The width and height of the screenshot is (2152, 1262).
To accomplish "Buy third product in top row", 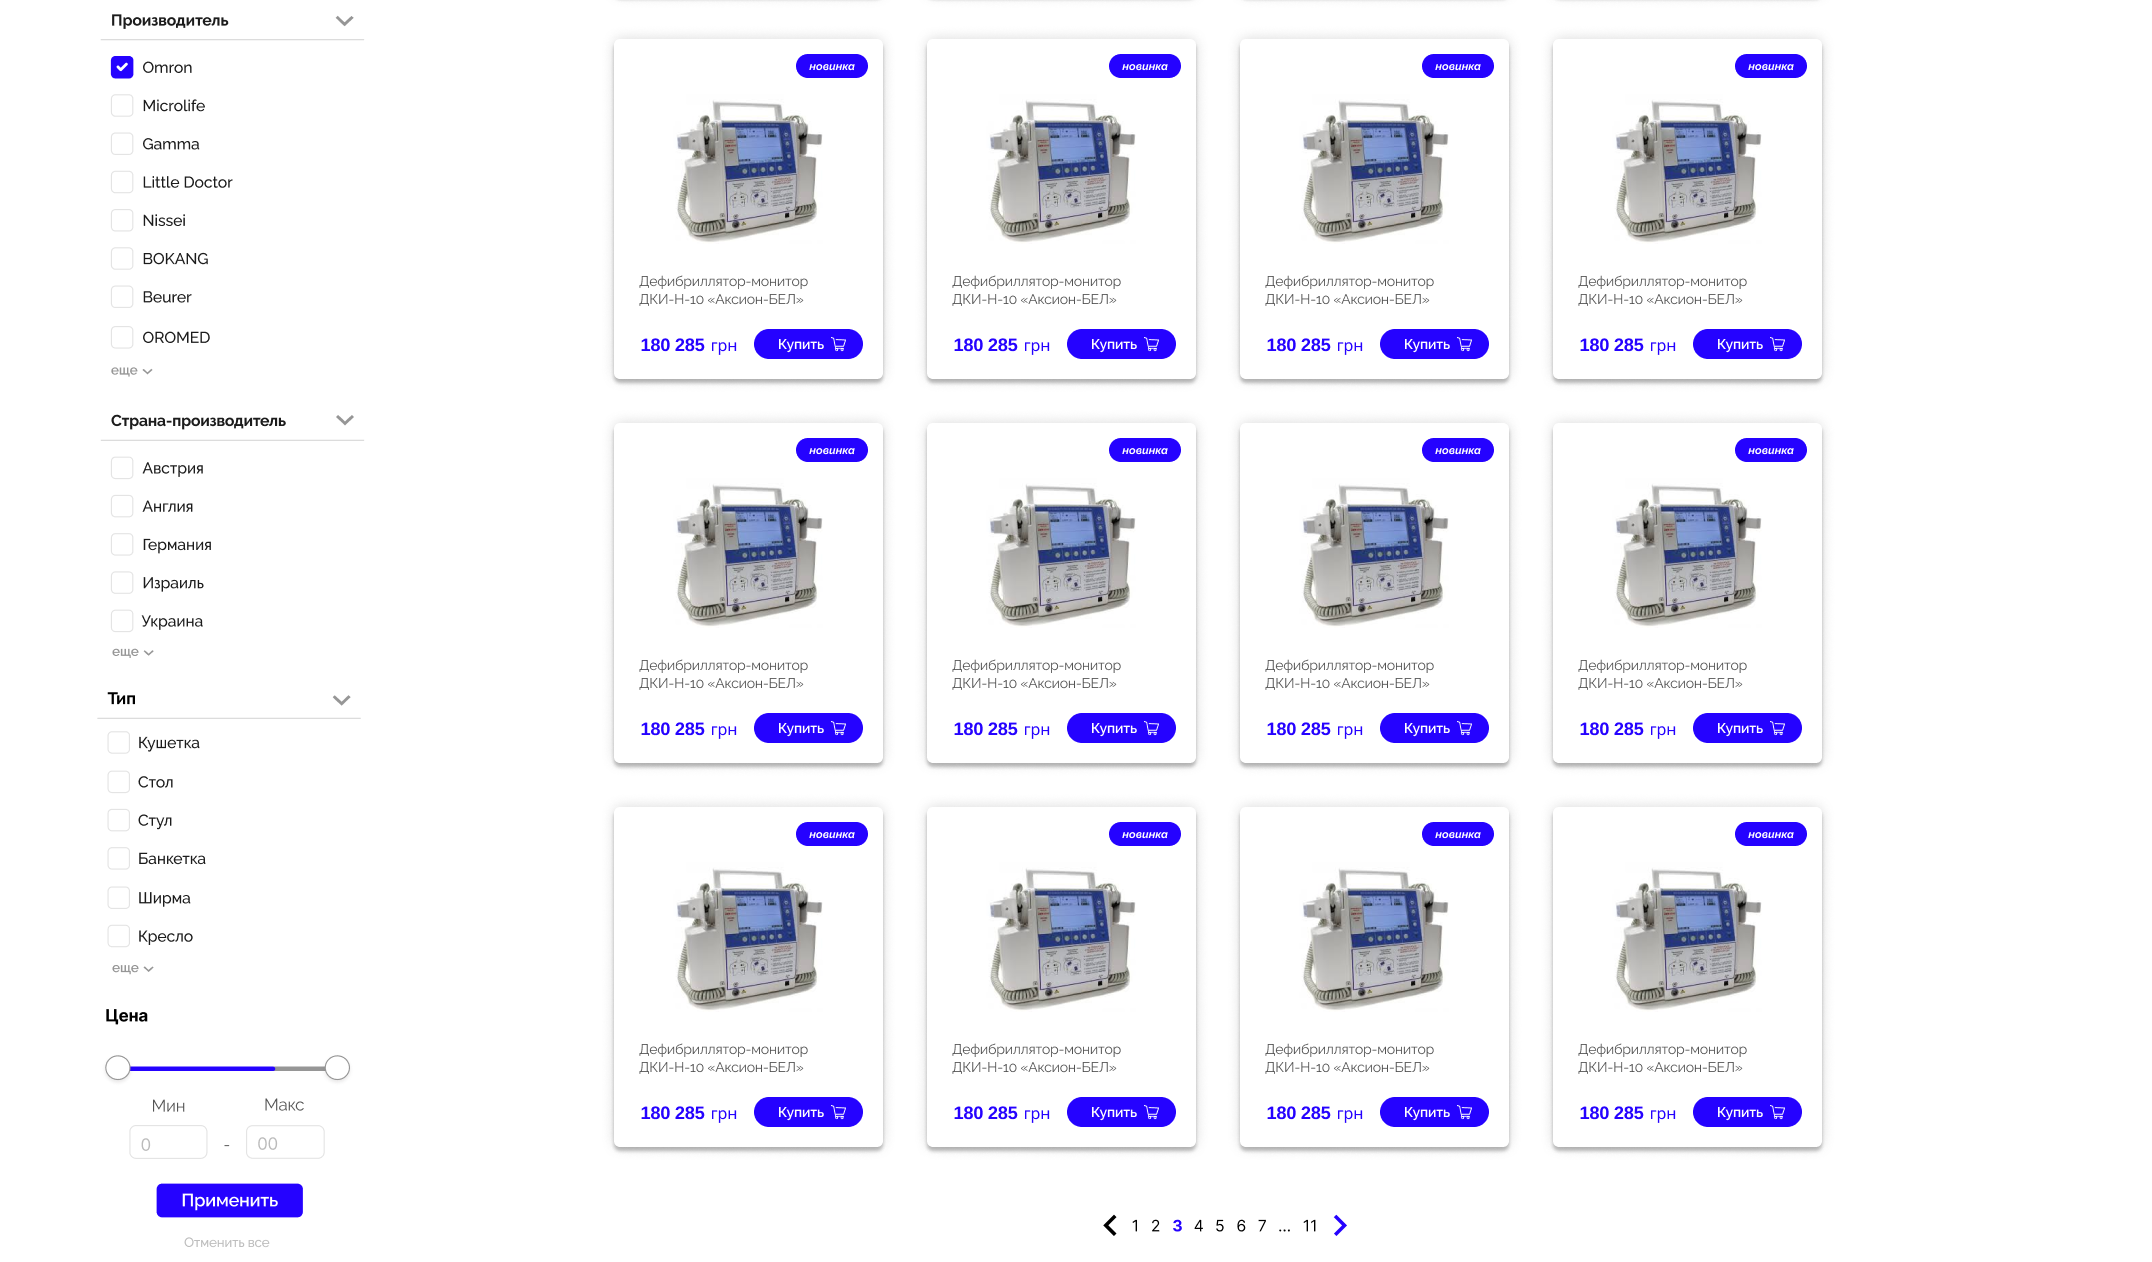I will coord(1434,344).
